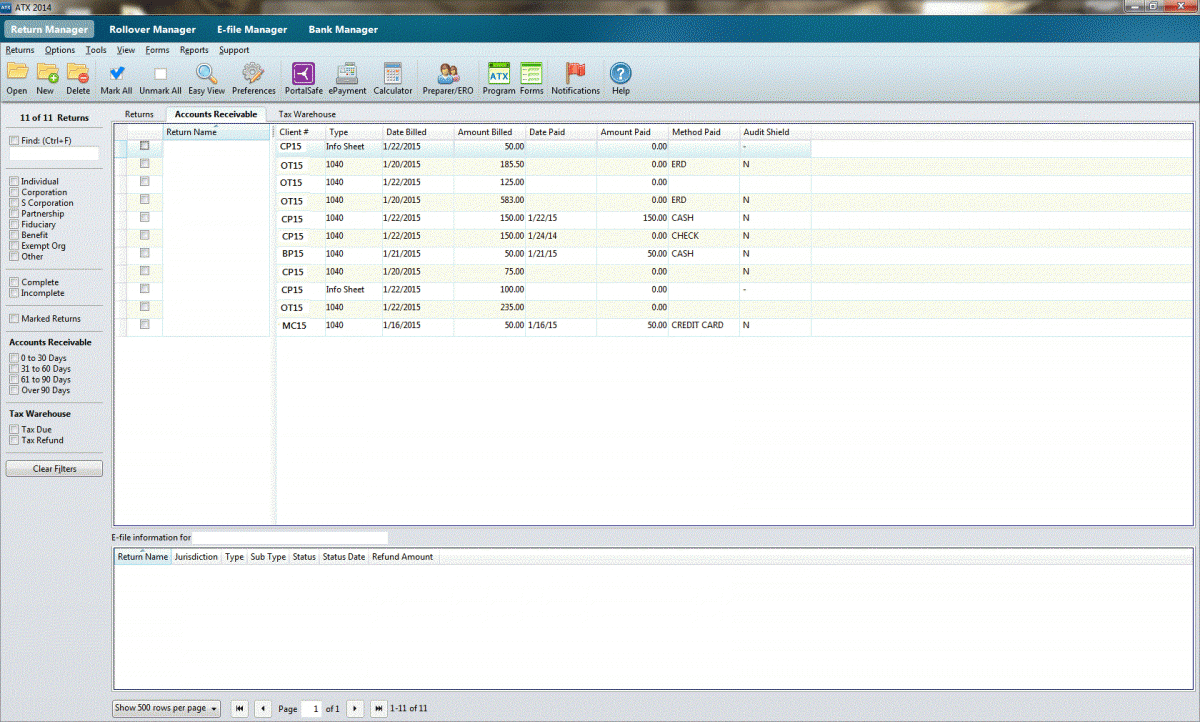1200x722 pixels.
Task: Go to next page arrow
Action: pos(355,708)
